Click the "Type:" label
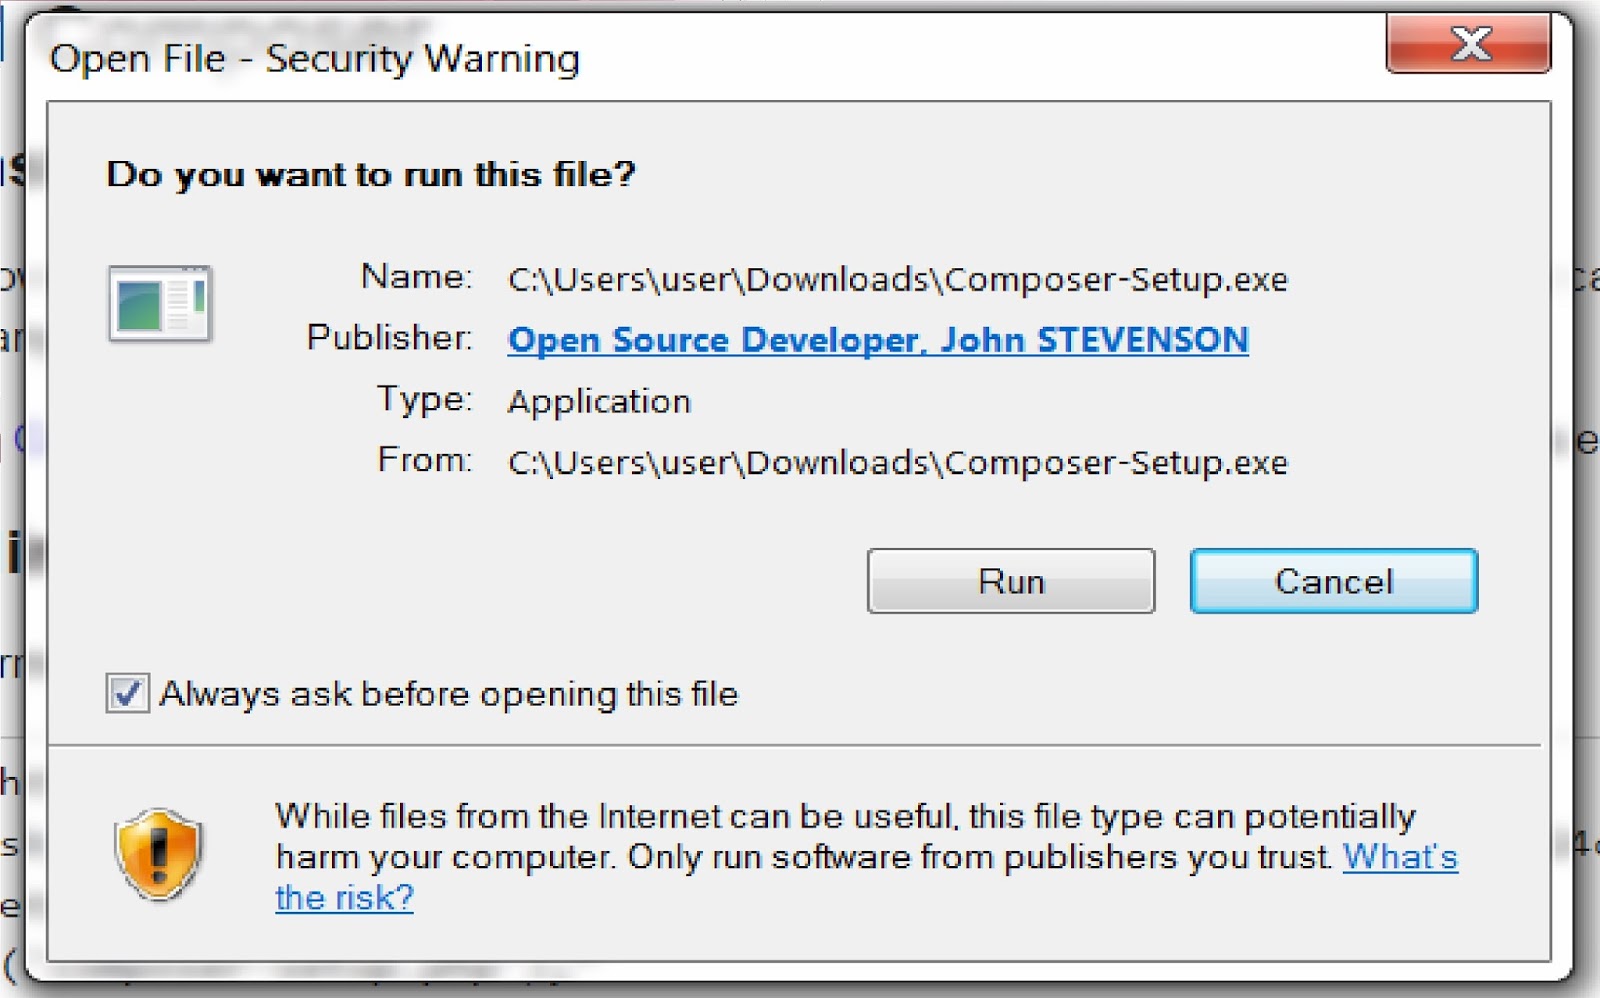This screenshot has width=1600, height=998. [x=424, y=399]
